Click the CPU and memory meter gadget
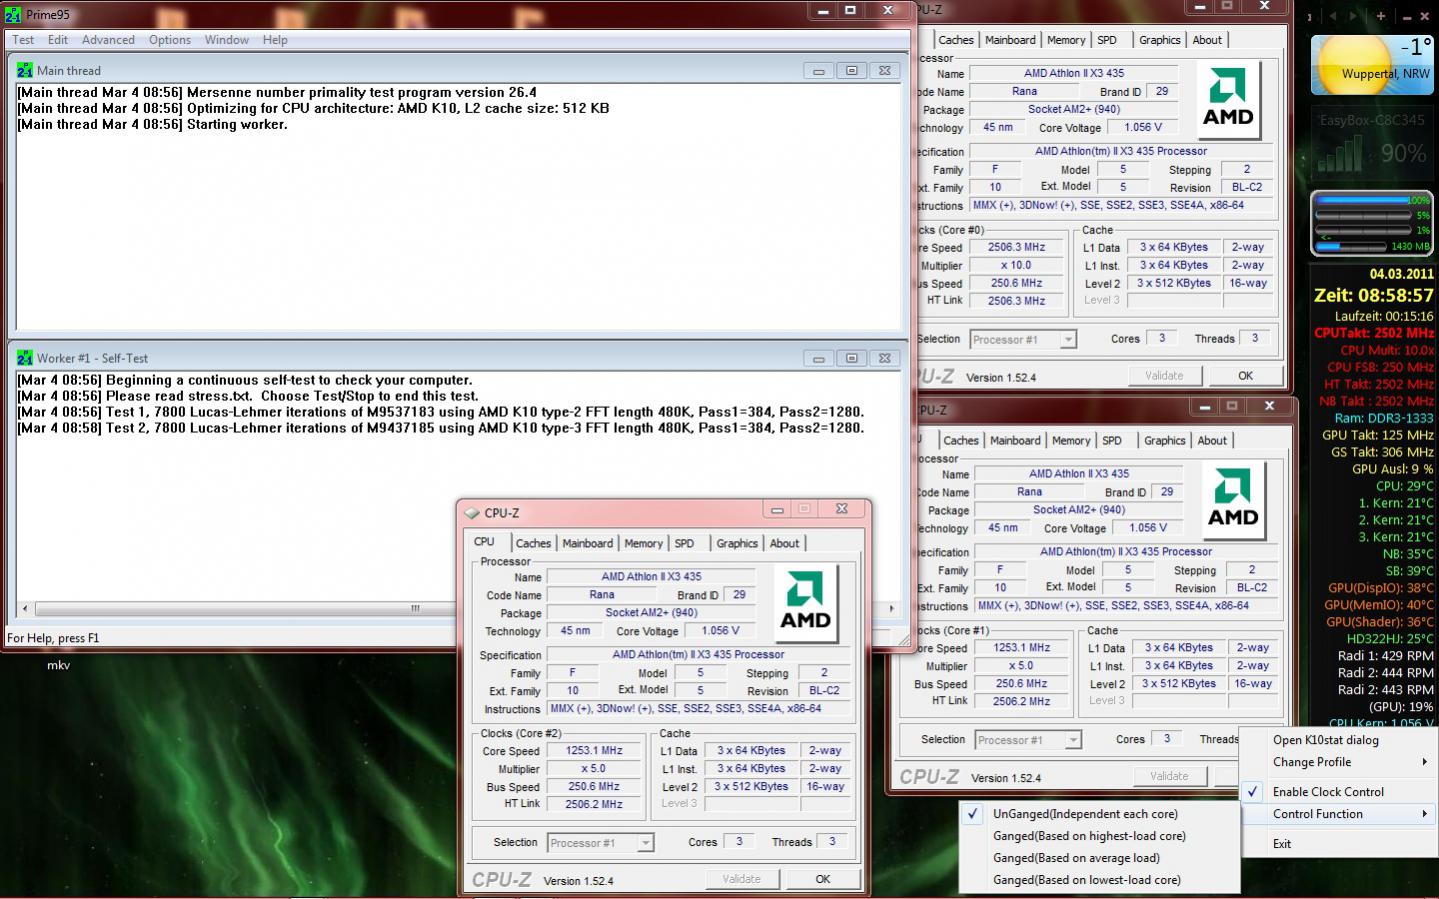Screen dimensions: 1439x899 pos(1372,224)
